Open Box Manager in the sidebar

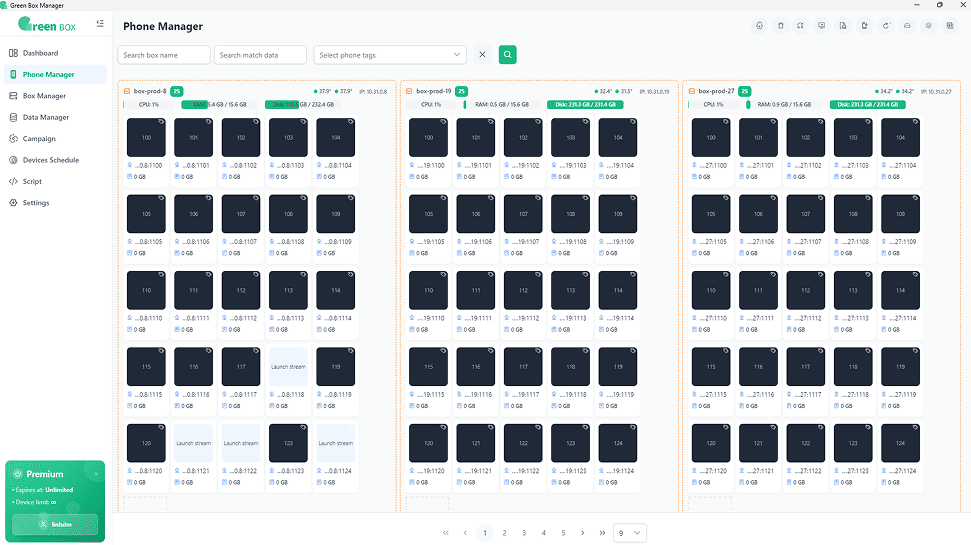point(55,96)
